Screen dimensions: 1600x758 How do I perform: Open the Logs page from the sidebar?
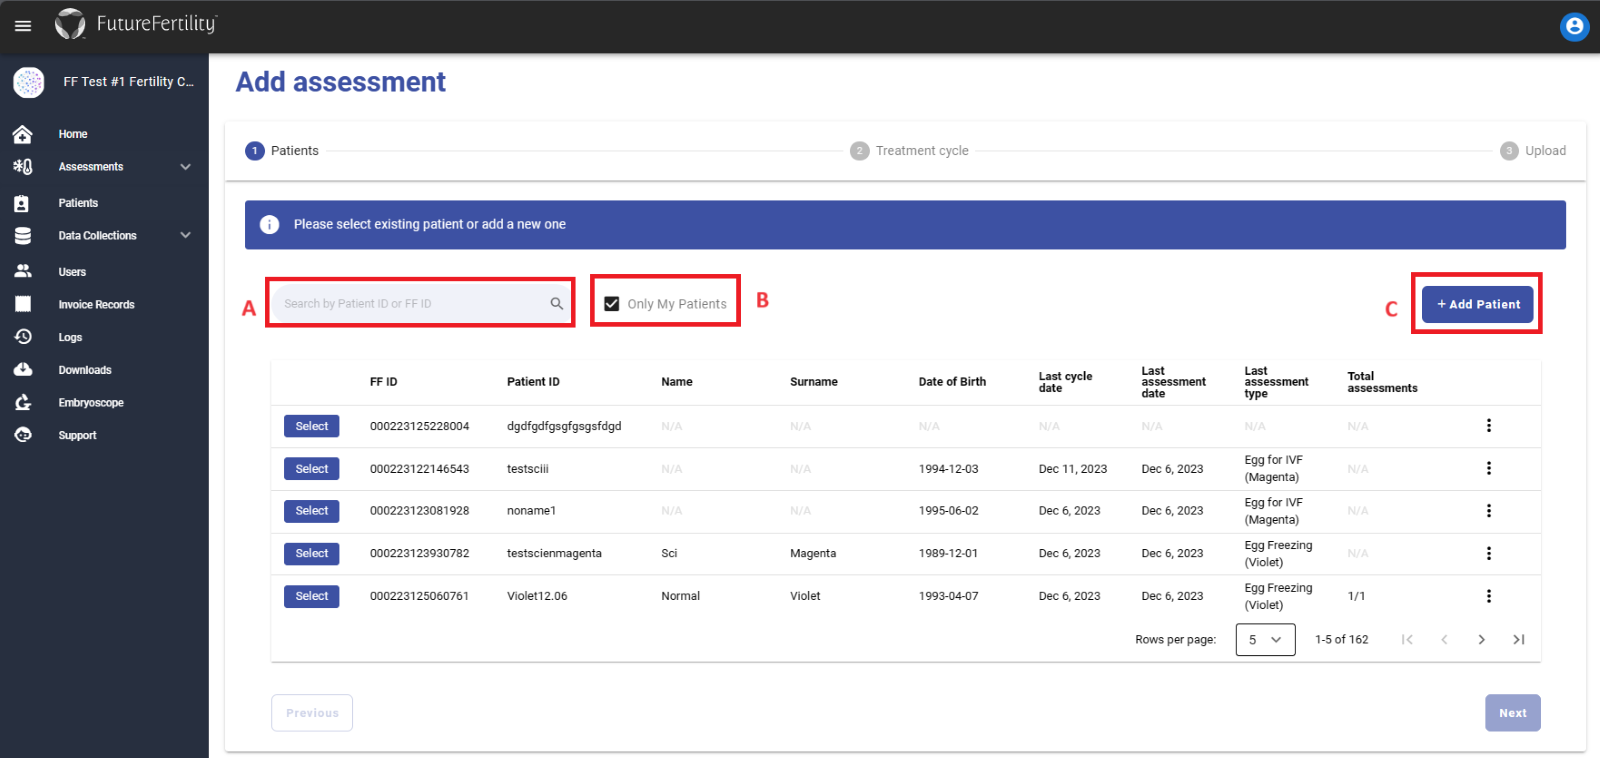coord(70,338)
